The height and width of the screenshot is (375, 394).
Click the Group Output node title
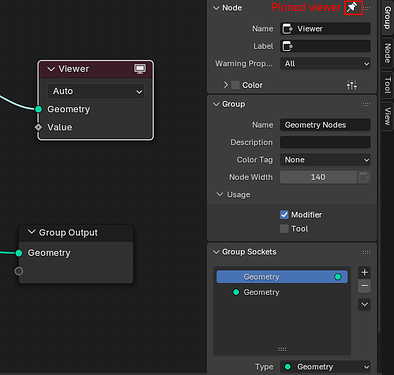68,232
